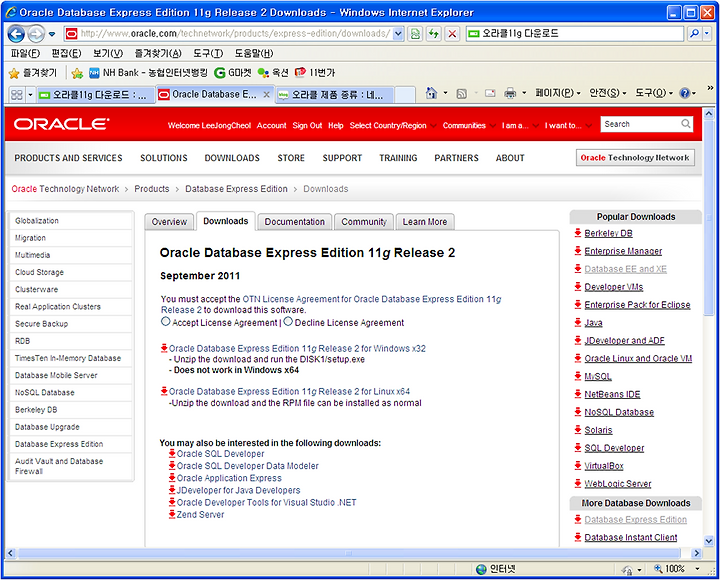This screenshot has width=720, height=580.
Task: Switch to the 오라클 제품 종류 browser tab
Action: point(335,95)
